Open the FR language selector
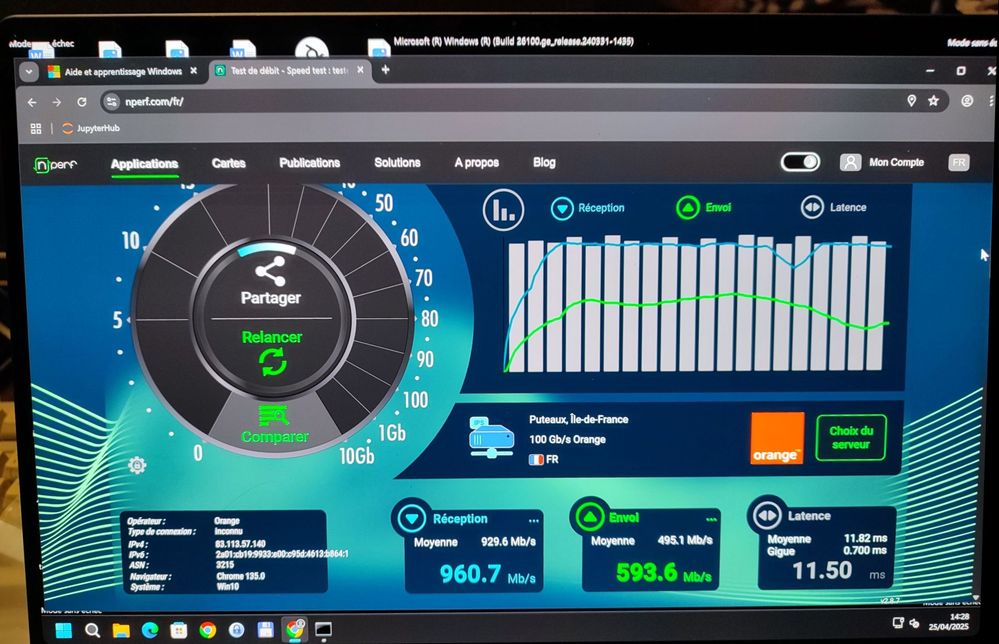 click(959, 162)
